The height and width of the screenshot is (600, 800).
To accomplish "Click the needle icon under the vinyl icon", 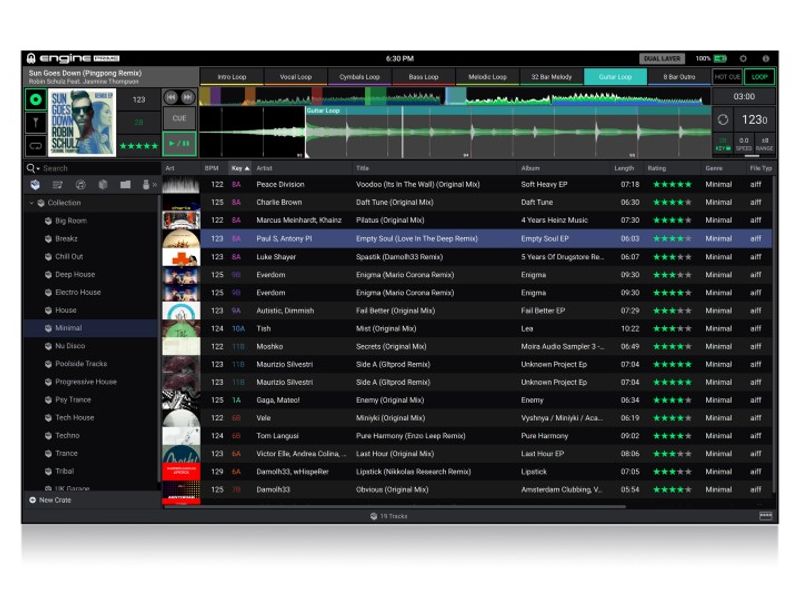I will (36, 122).
